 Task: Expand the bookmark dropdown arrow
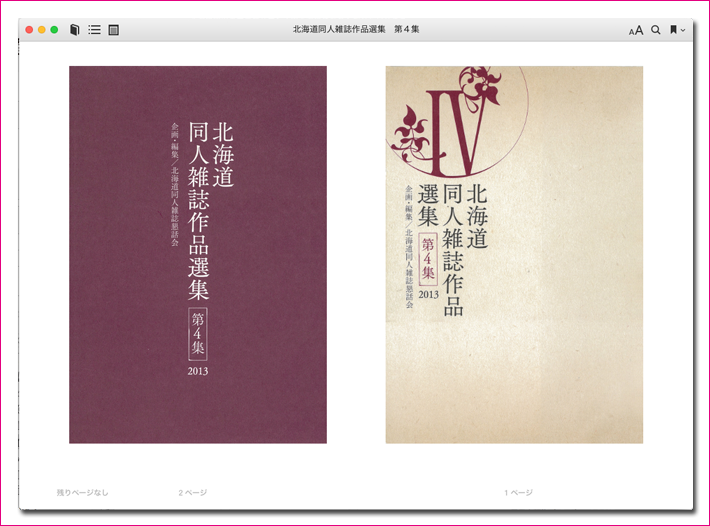pyautogui.click(x=683, y=30)
